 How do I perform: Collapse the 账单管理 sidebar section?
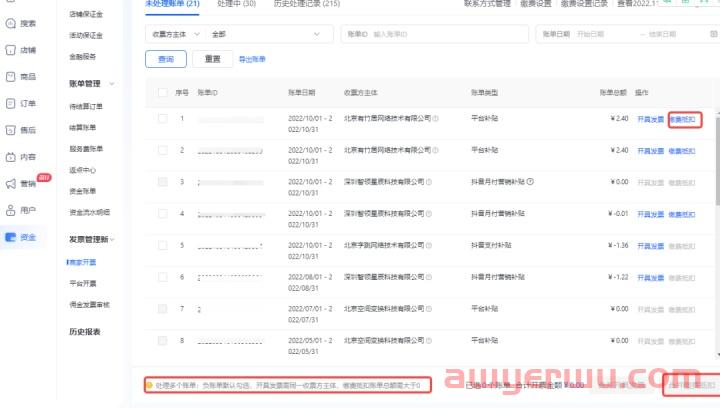pos(111,84)
